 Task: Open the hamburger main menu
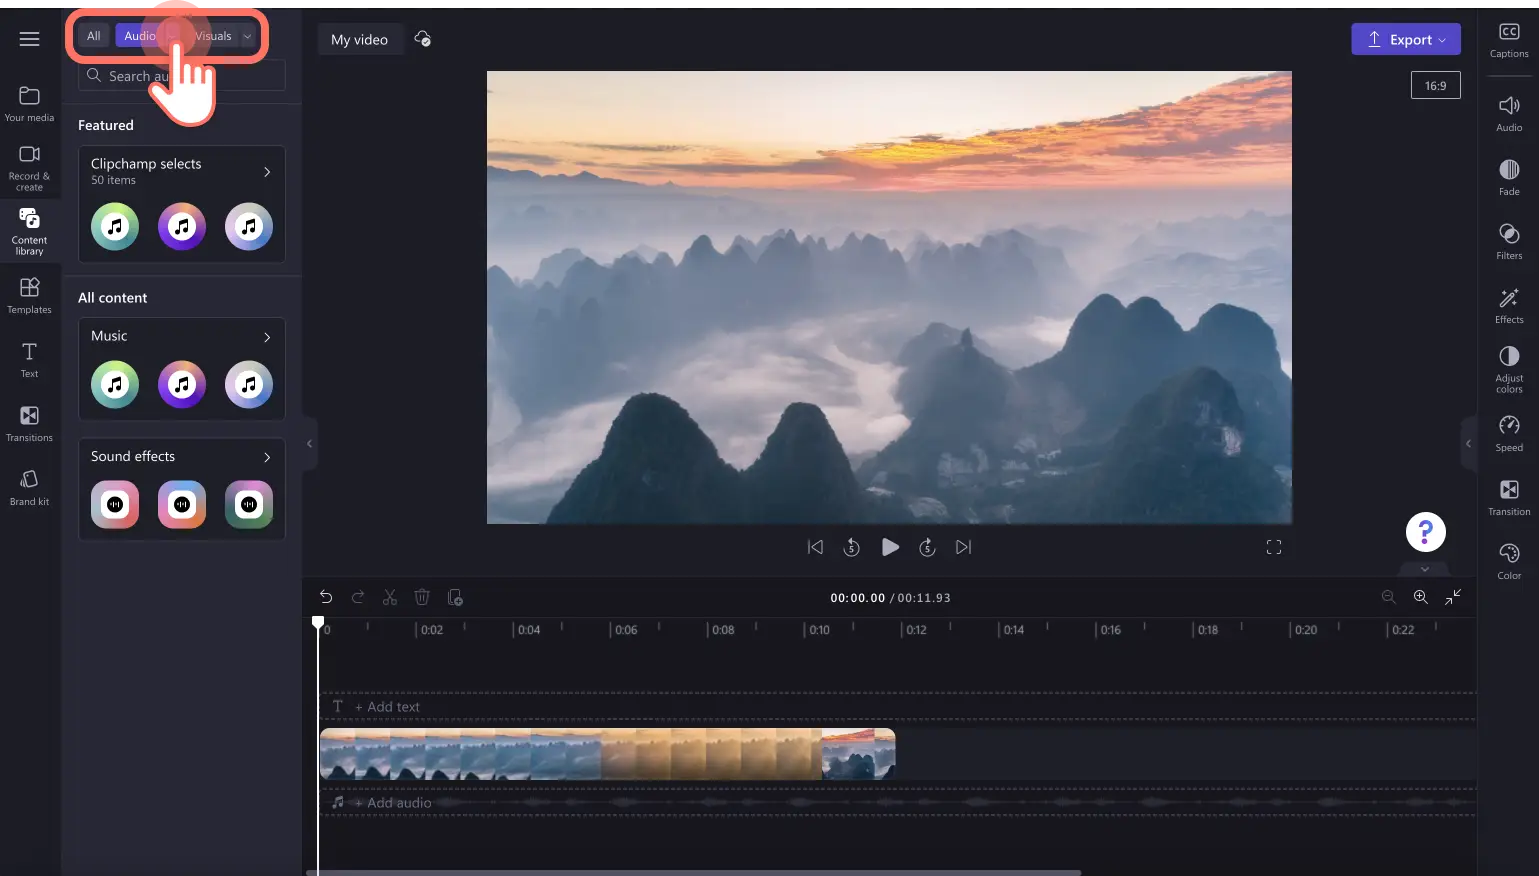tap(29, 39)
